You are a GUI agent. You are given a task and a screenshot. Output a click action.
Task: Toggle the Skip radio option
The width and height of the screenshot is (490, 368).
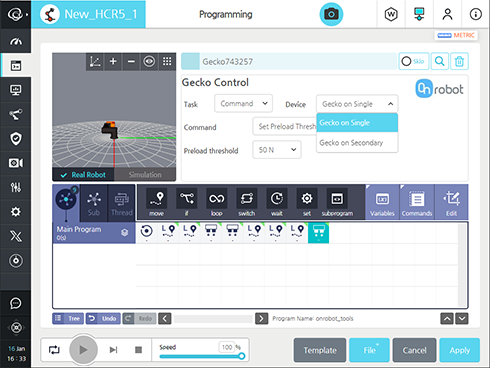413,61
